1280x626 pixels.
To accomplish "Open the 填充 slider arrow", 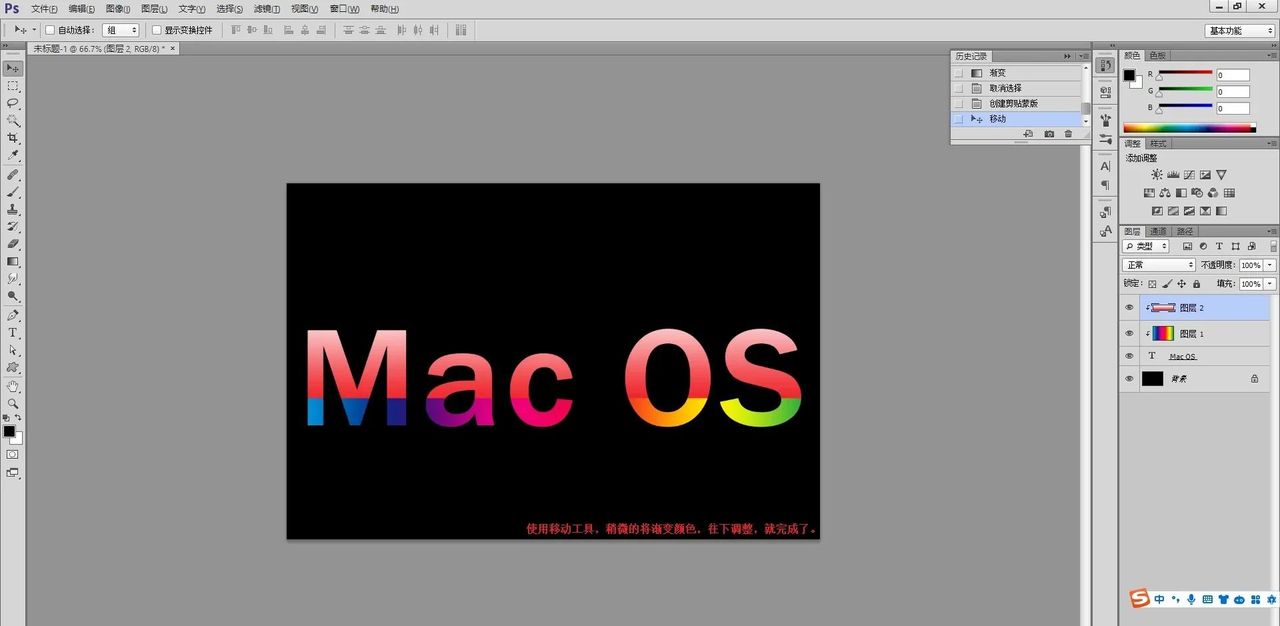I will [x=1270, y=284].
